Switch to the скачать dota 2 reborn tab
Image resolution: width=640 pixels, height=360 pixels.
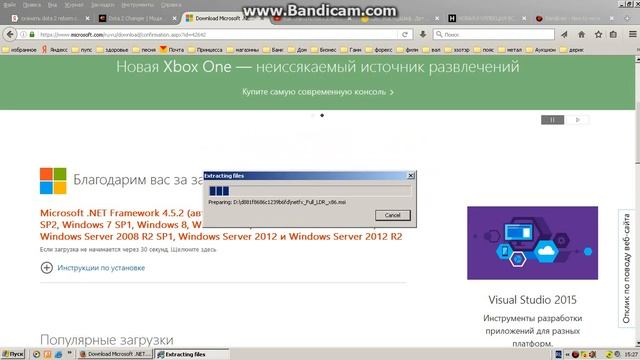[48, 18]
